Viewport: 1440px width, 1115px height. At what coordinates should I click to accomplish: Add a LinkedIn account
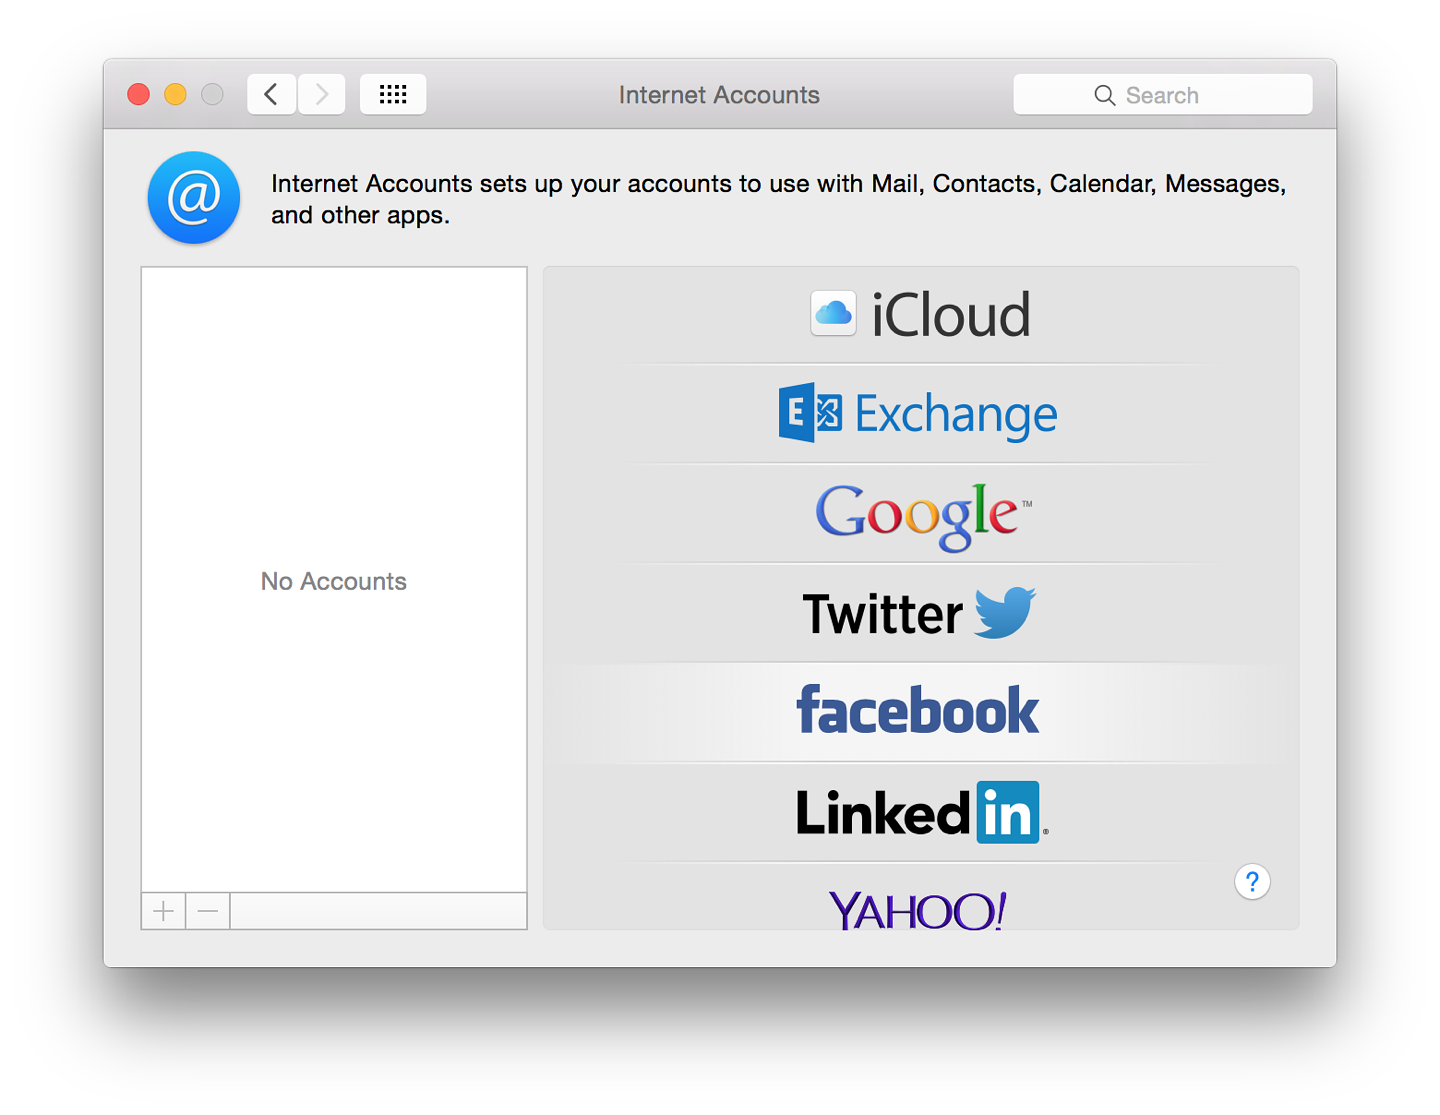(921, 812)
